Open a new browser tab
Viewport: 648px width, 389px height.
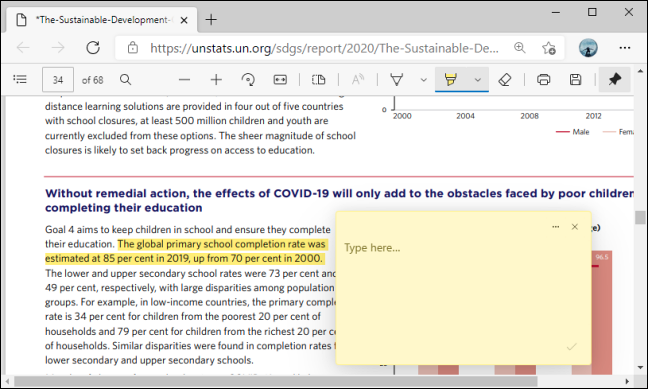pos(211,19)
